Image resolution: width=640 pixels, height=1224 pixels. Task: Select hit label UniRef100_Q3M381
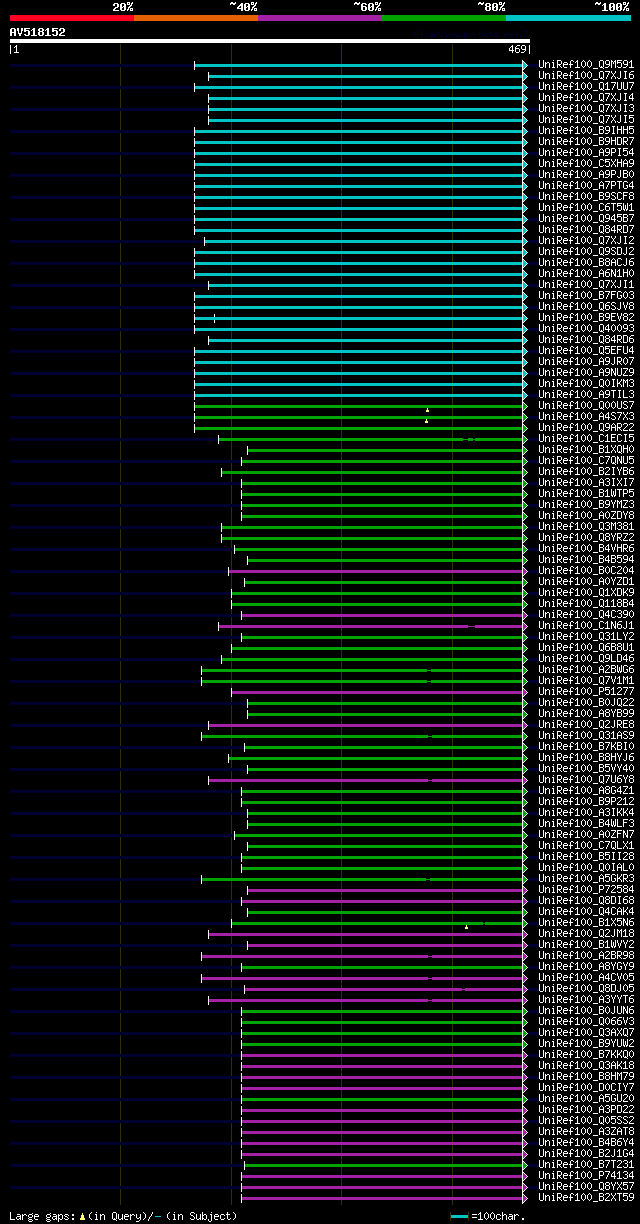coord(586,527)
